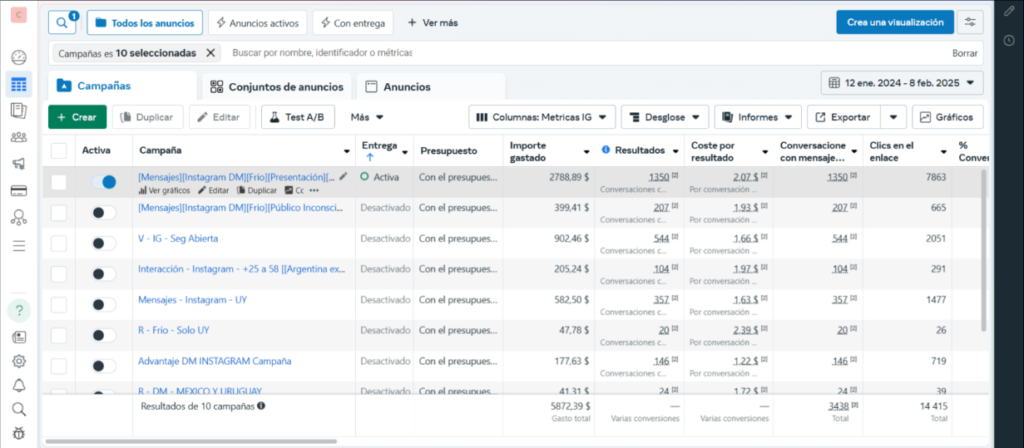This screenshot has height=448, width=1024.
Task: Click pencil icon next to first campaign name
Action: point(344,177)
